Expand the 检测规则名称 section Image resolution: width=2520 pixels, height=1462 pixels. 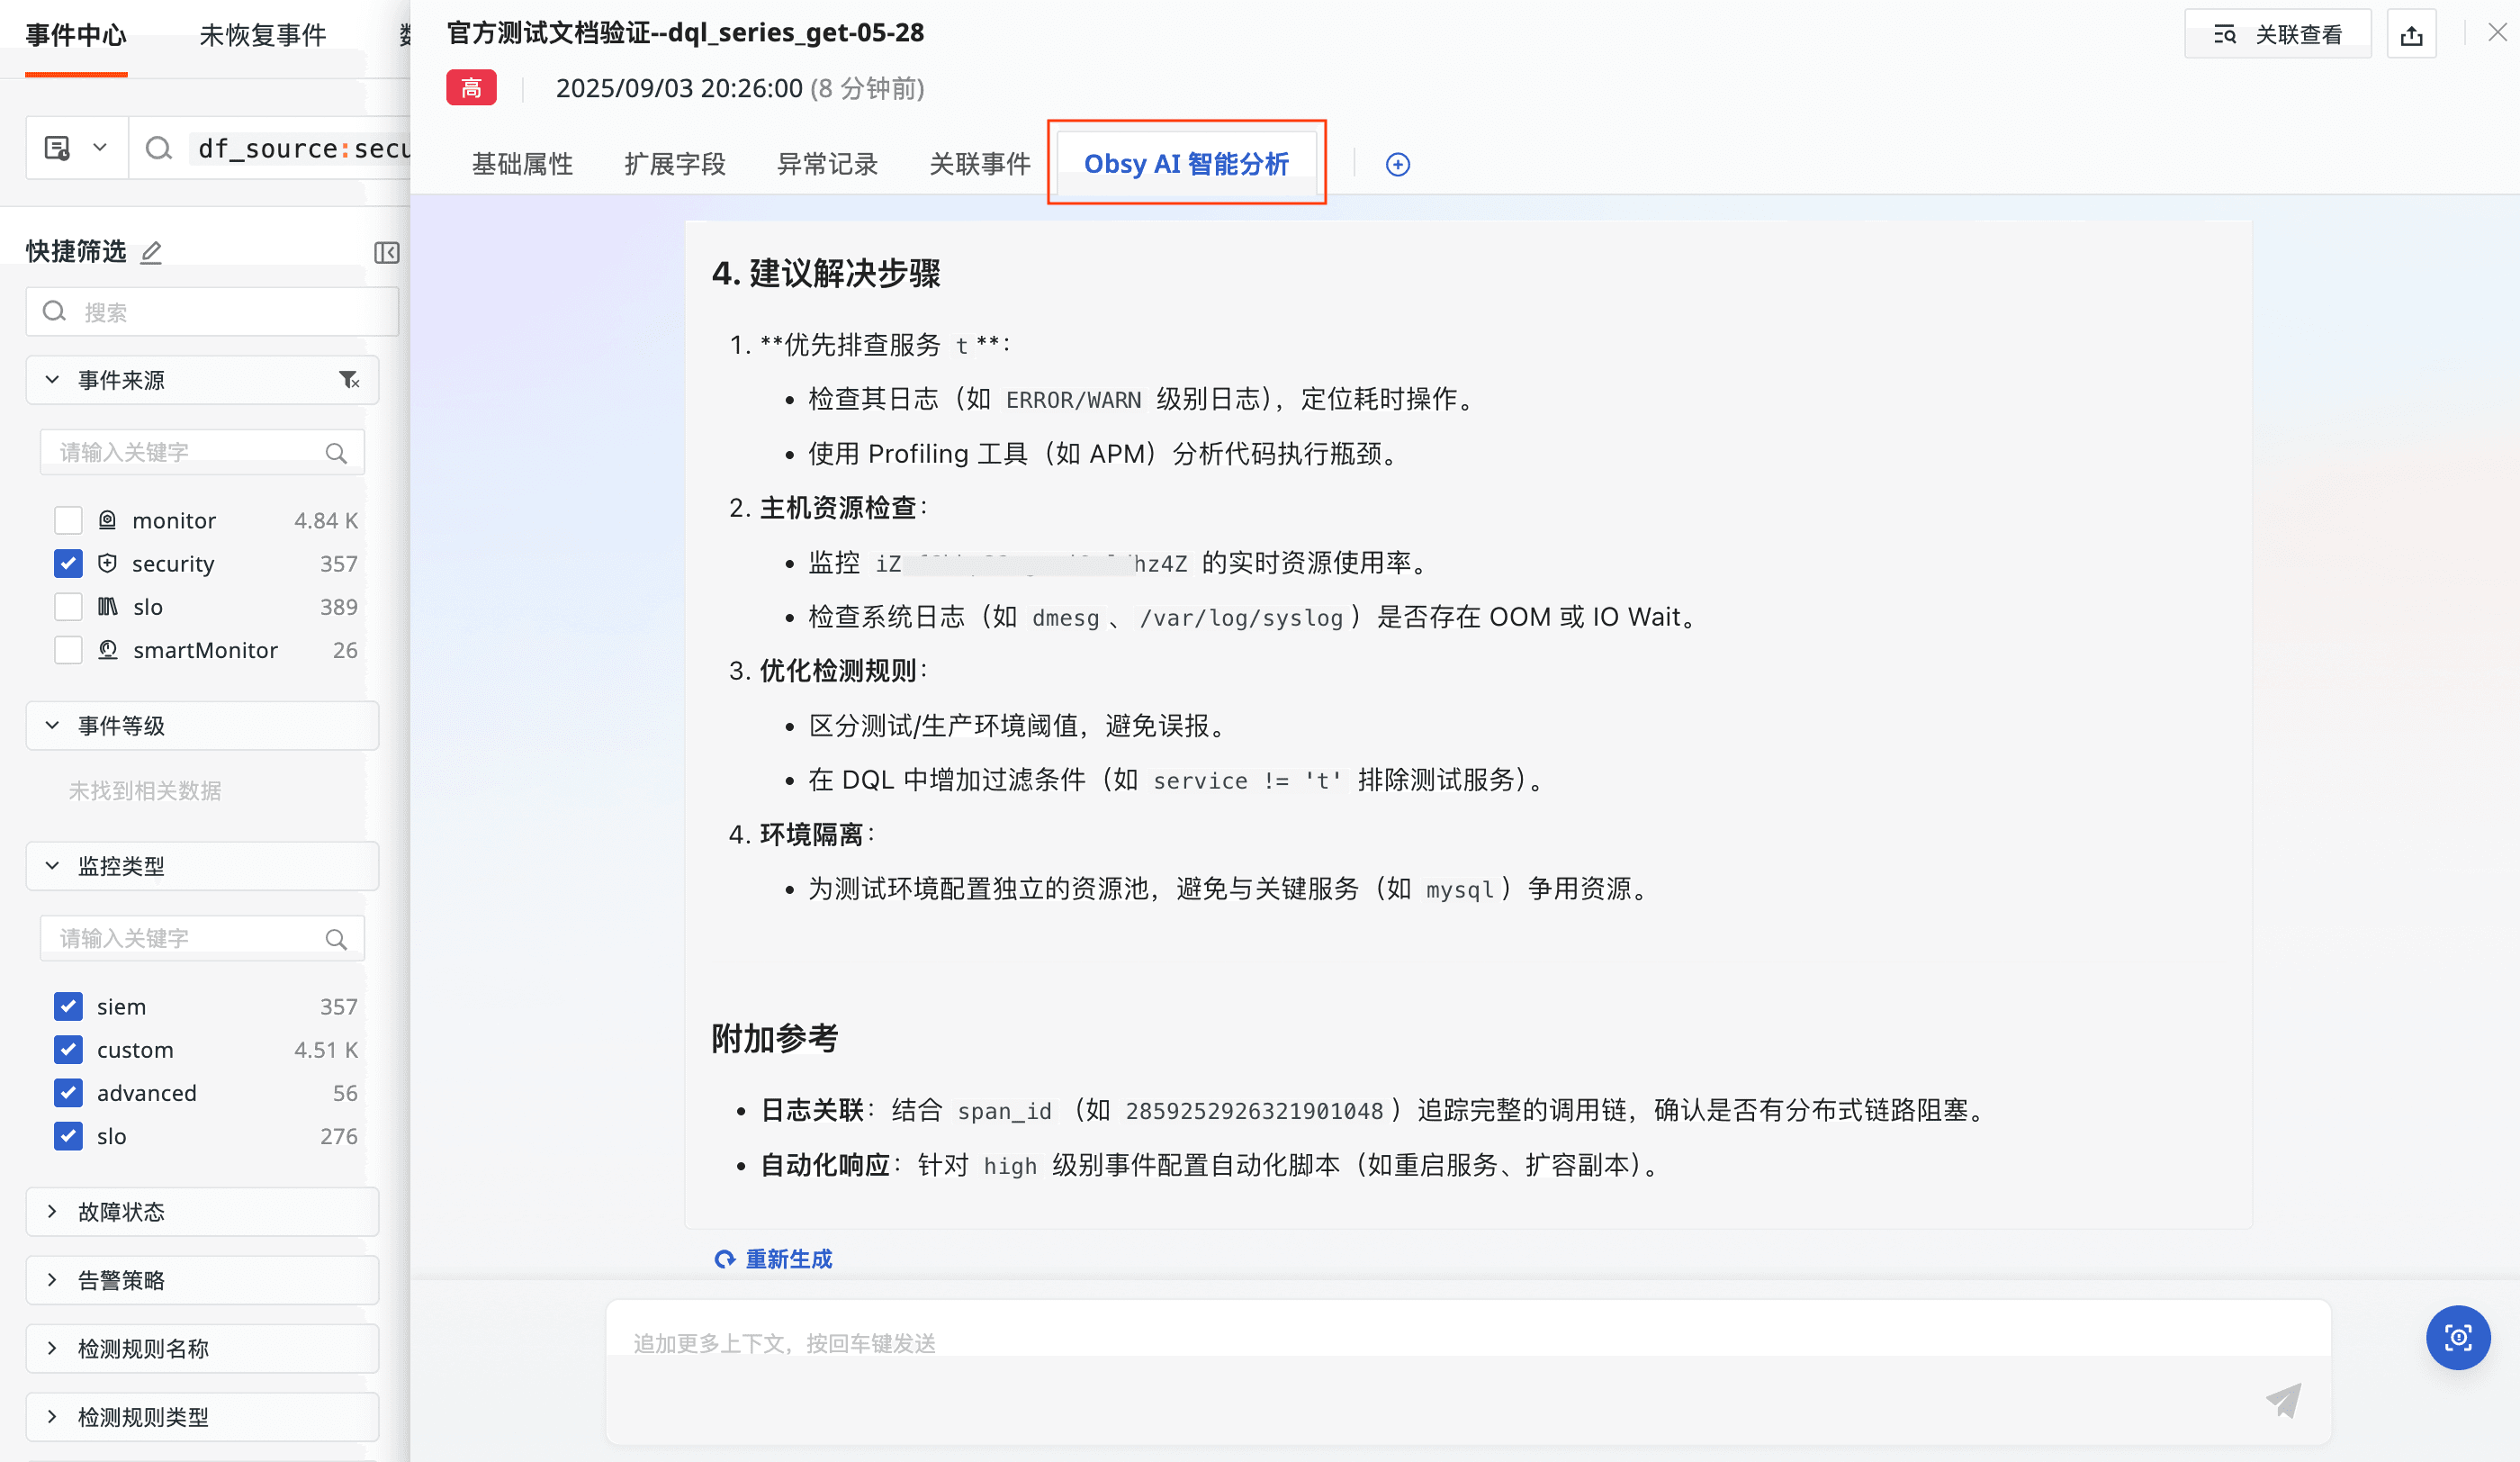coord(202,1349)
